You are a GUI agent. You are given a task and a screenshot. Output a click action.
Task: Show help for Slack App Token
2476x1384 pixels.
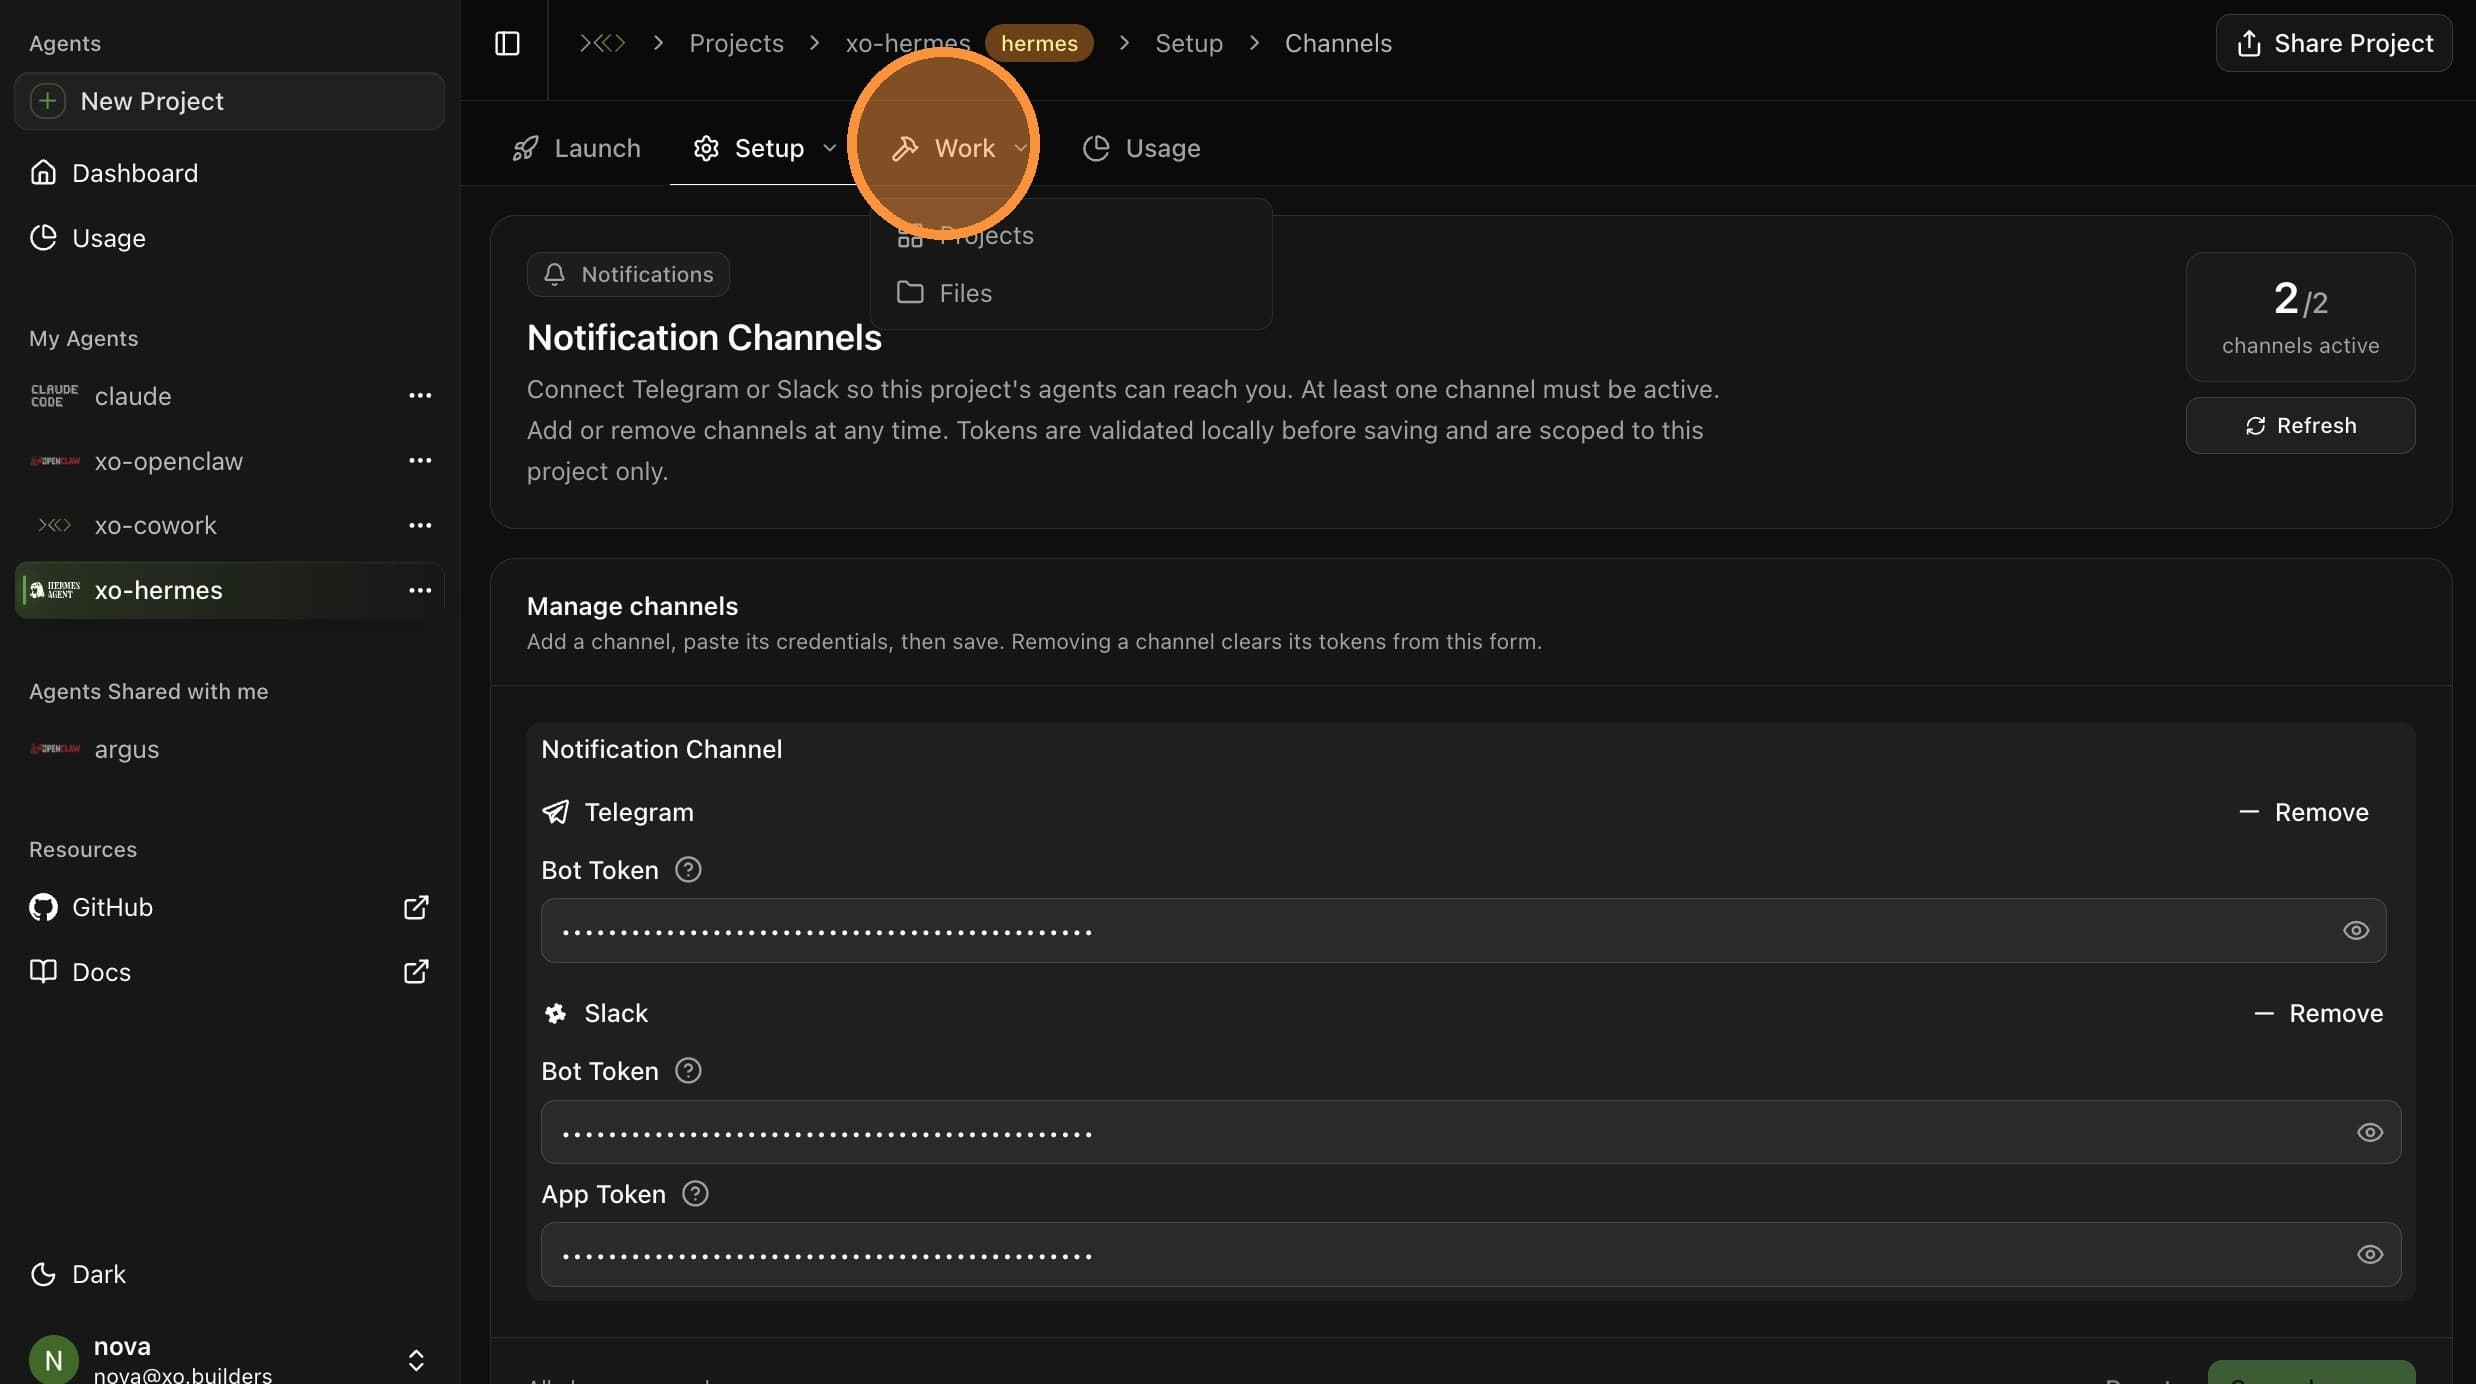pyautogui.click(x=695, y=1194)
